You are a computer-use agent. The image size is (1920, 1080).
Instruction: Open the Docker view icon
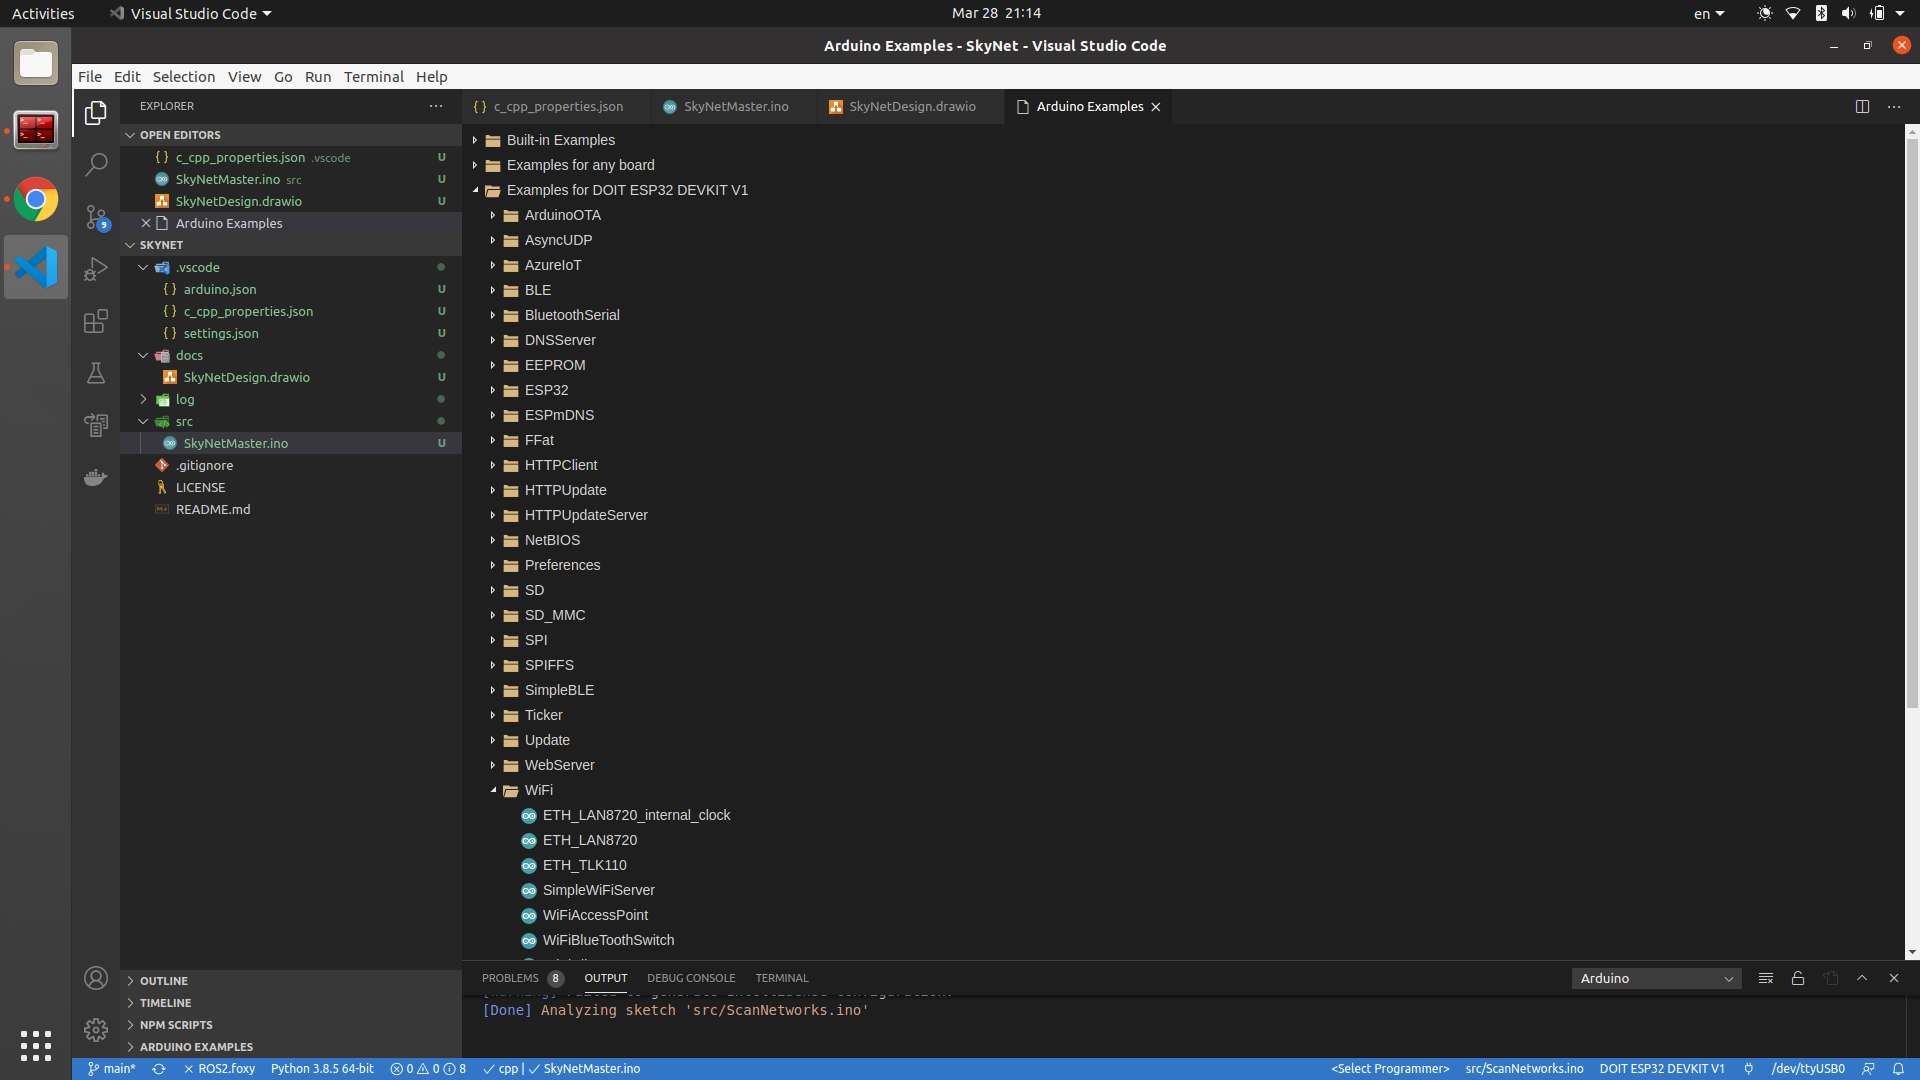(x=96, y=477)
